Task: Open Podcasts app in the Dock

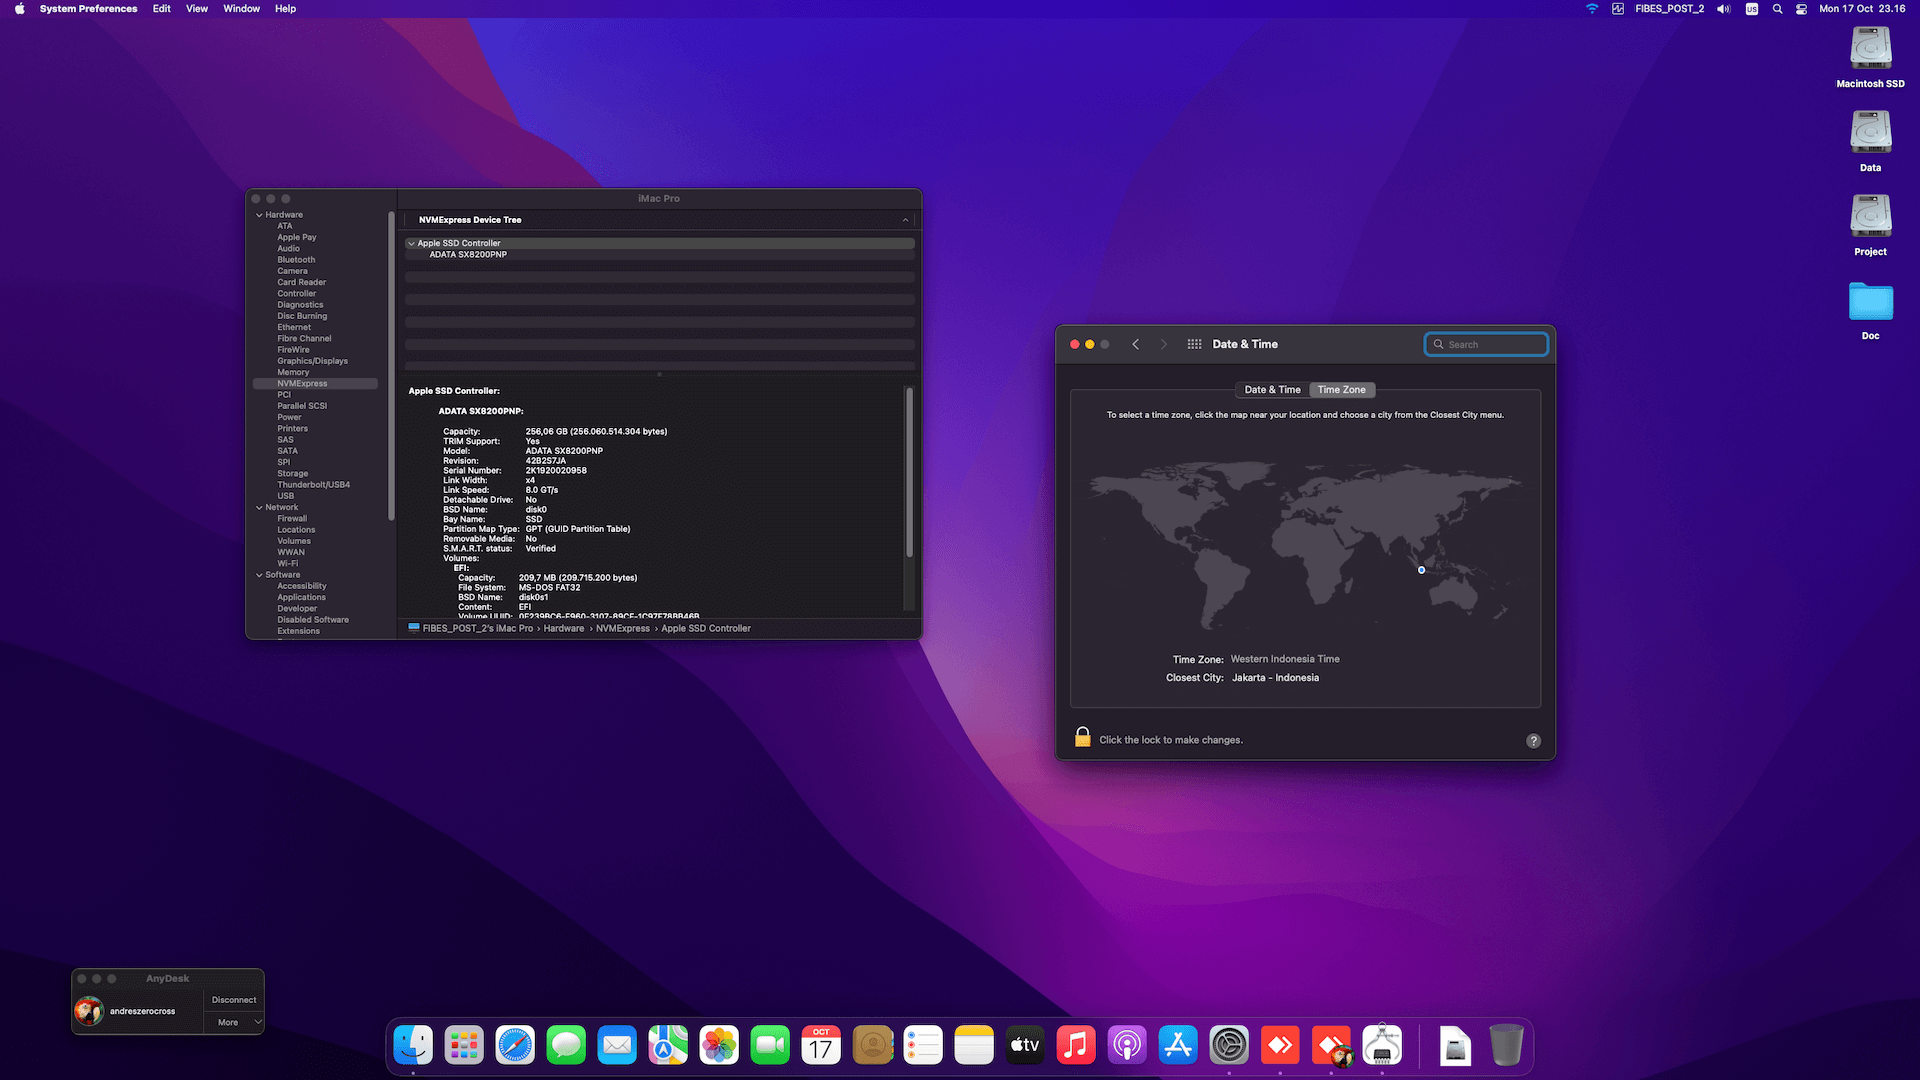Action: [x=1127, y=1045]
